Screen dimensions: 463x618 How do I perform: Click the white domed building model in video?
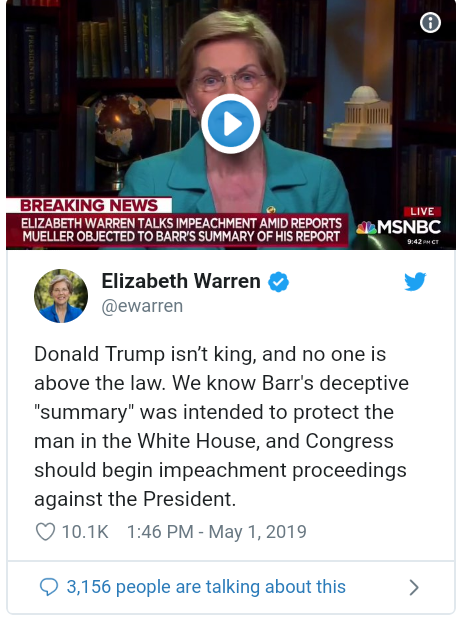tap(361, 117)
